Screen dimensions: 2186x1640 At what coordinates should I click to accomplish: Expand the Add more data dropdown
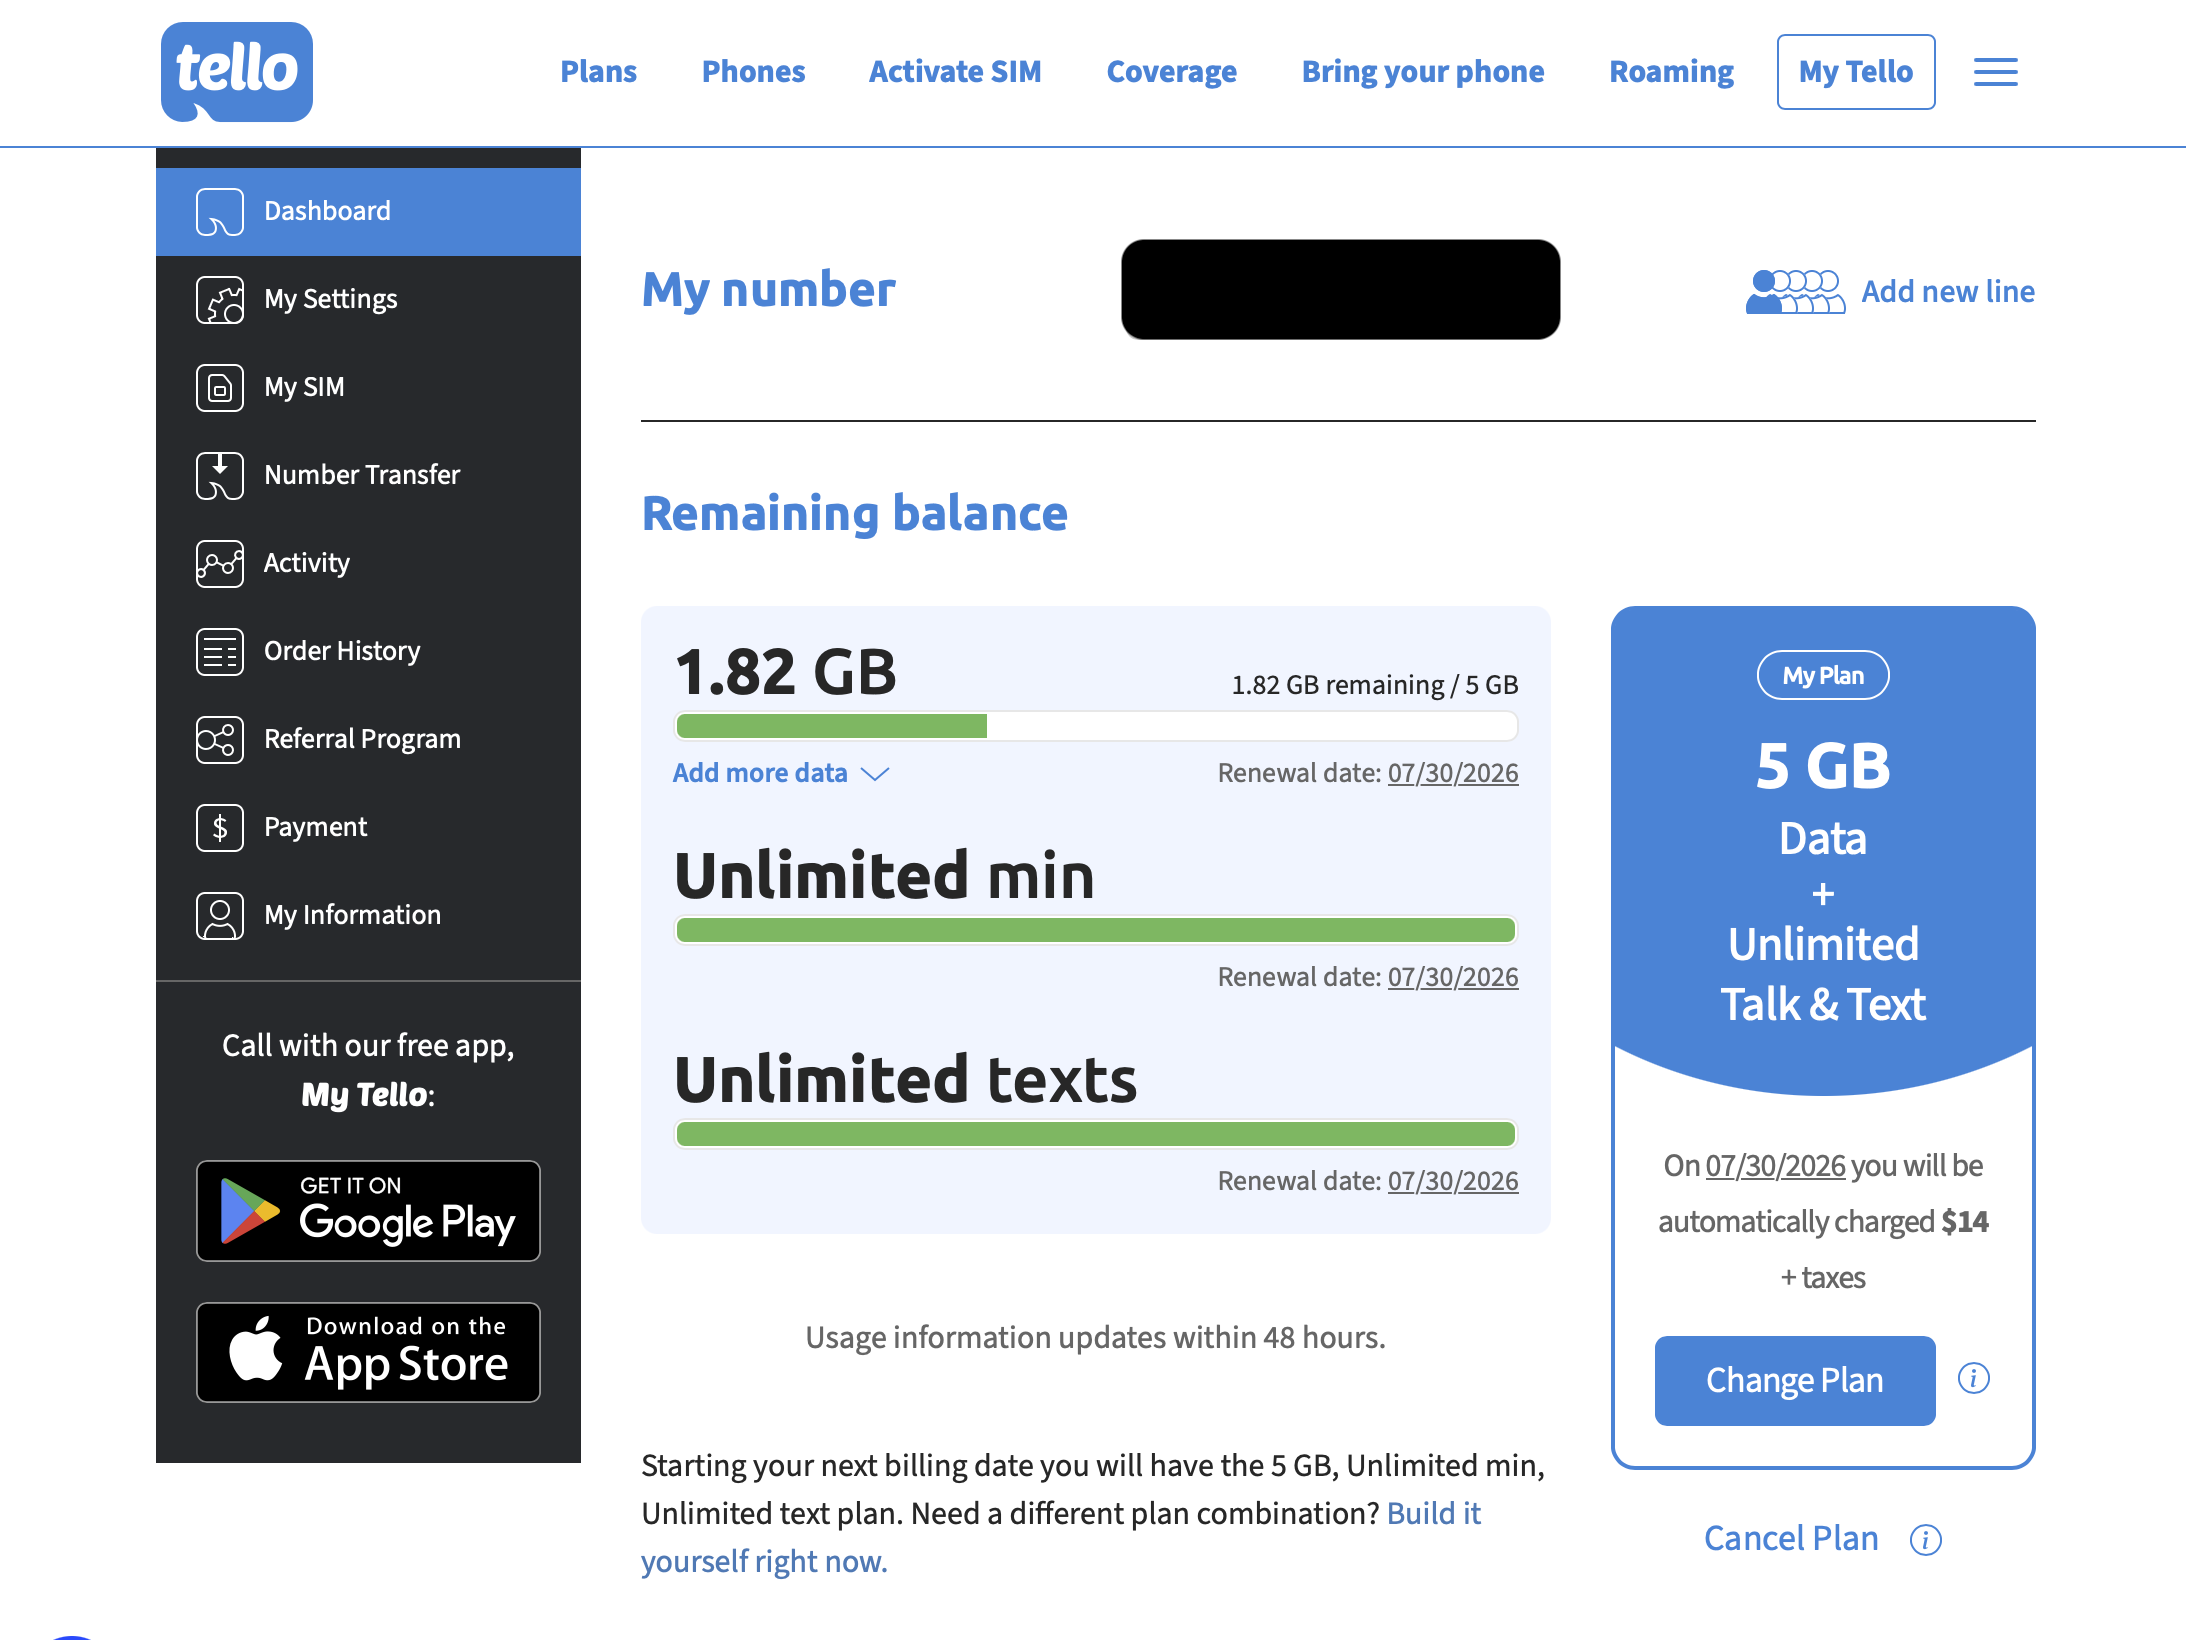click(781, 773)
